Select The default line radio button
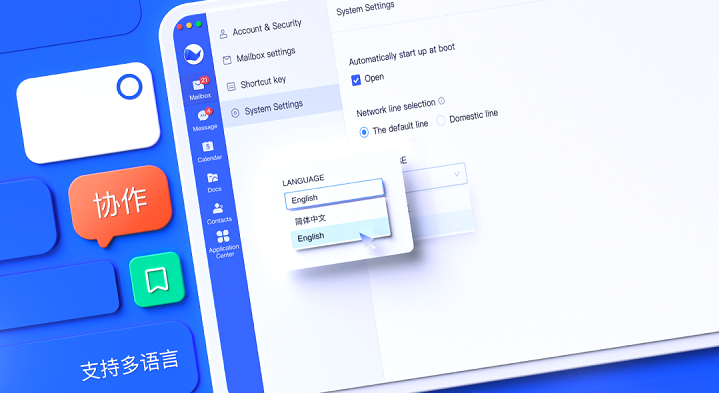 (364, 132)
